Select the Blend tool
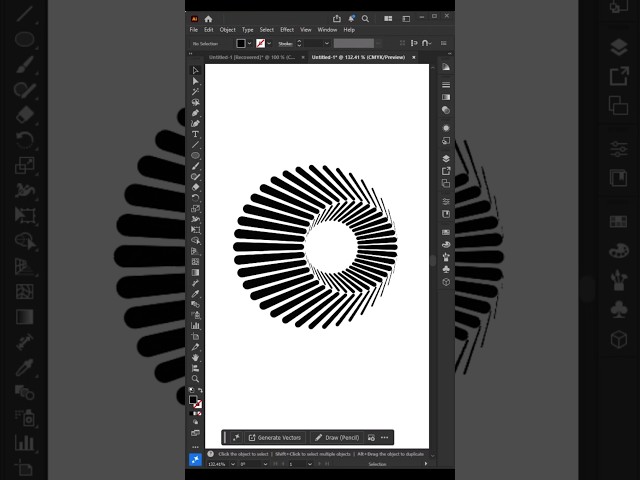The width and height of the screenshot is (640, 480). coord(195,304)
